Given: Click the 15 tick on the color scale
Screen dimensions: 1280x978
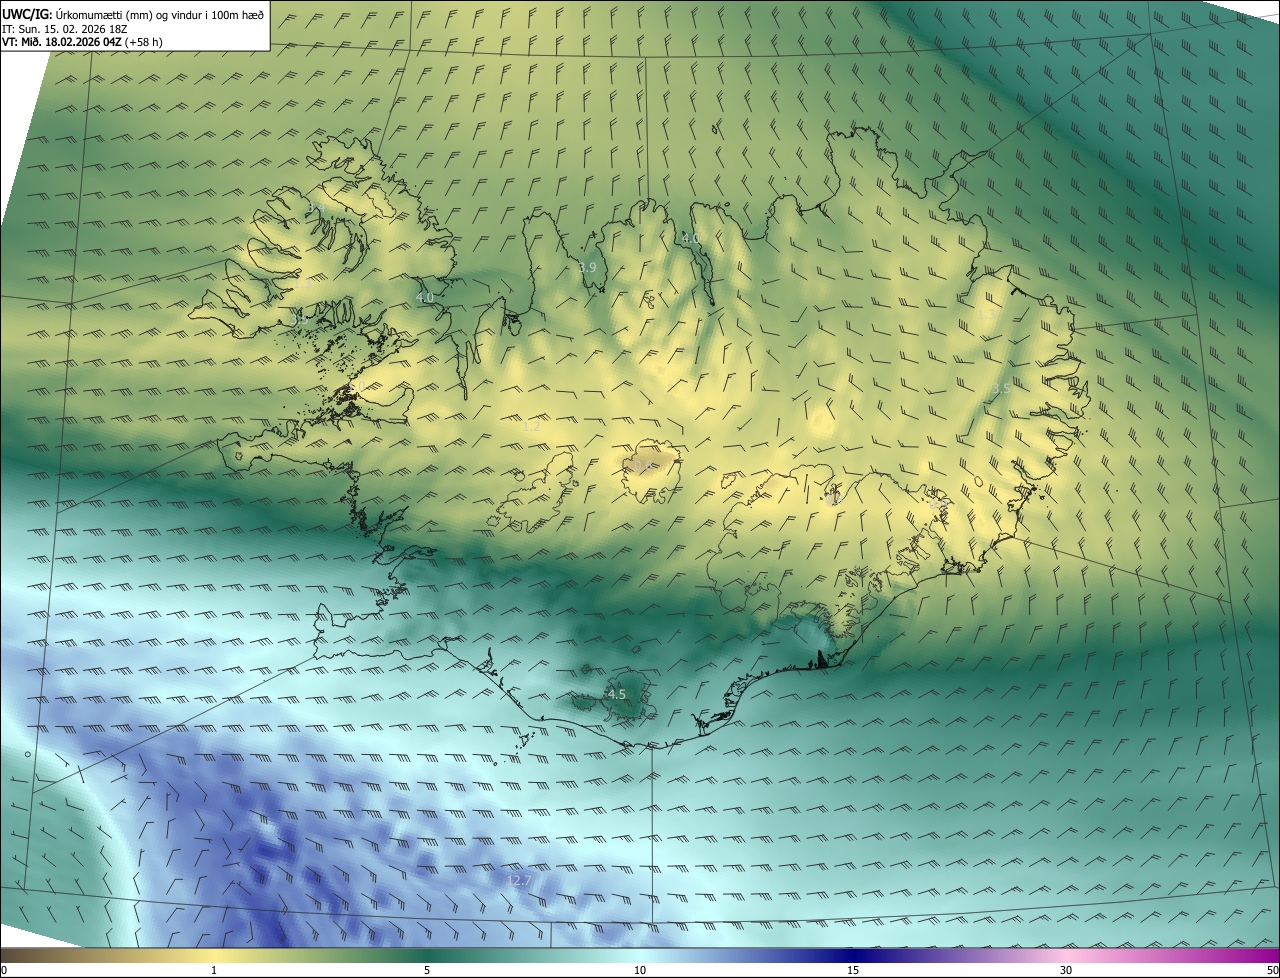Looking at the screenshot, I should pyautogui.click(x=853, y=970).
